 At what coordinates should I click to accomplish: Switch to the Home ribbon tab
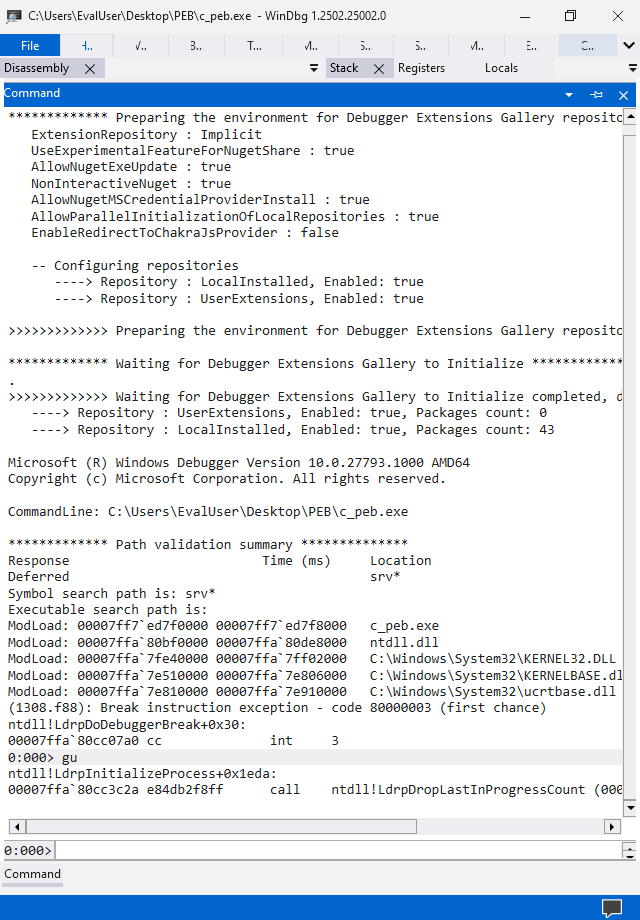click(x=87, y=45)
